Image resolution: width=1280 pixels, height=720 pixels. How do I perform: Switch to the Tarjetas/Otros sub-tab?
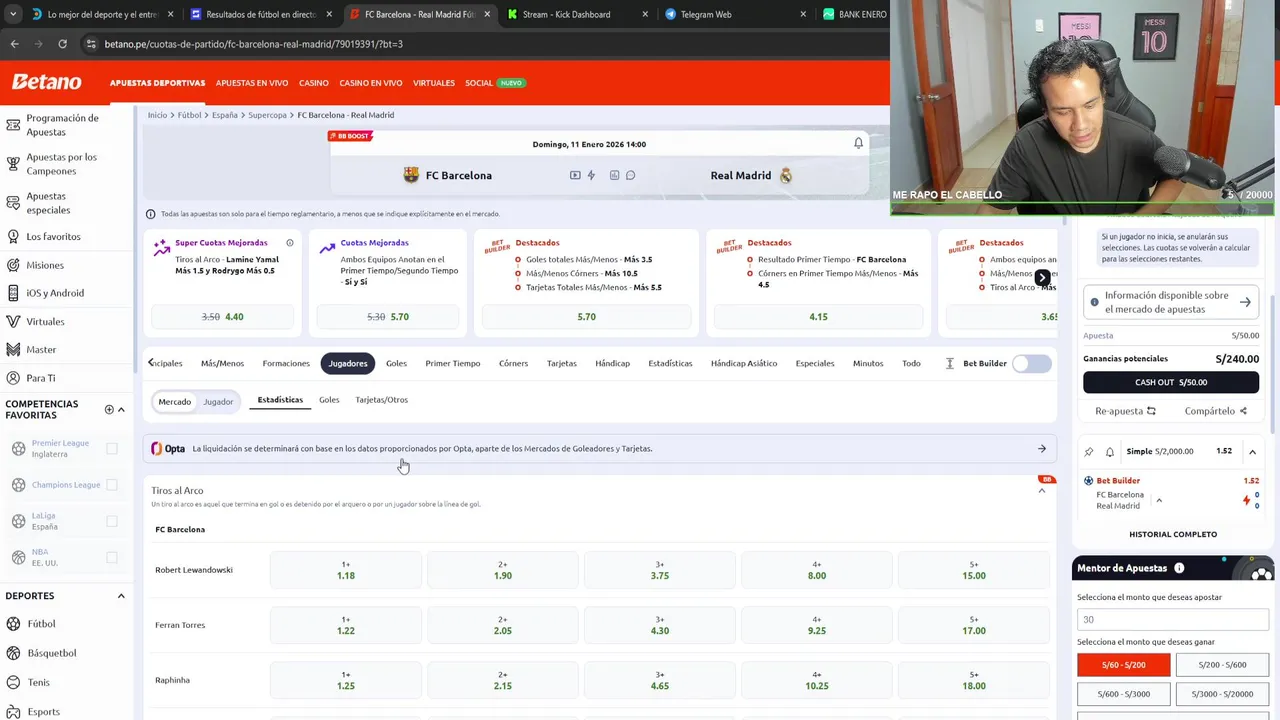(x=381, y=400)
